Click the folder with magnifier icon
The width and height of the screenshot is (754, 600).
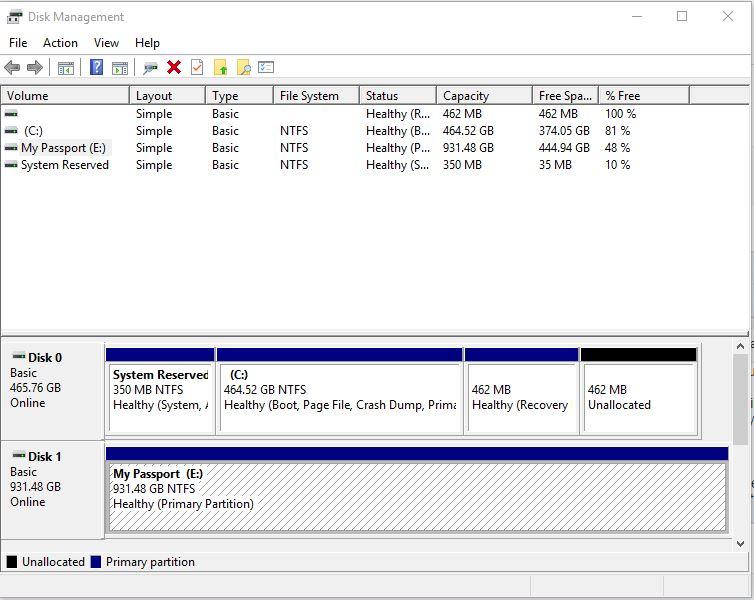tap(244, 67)
